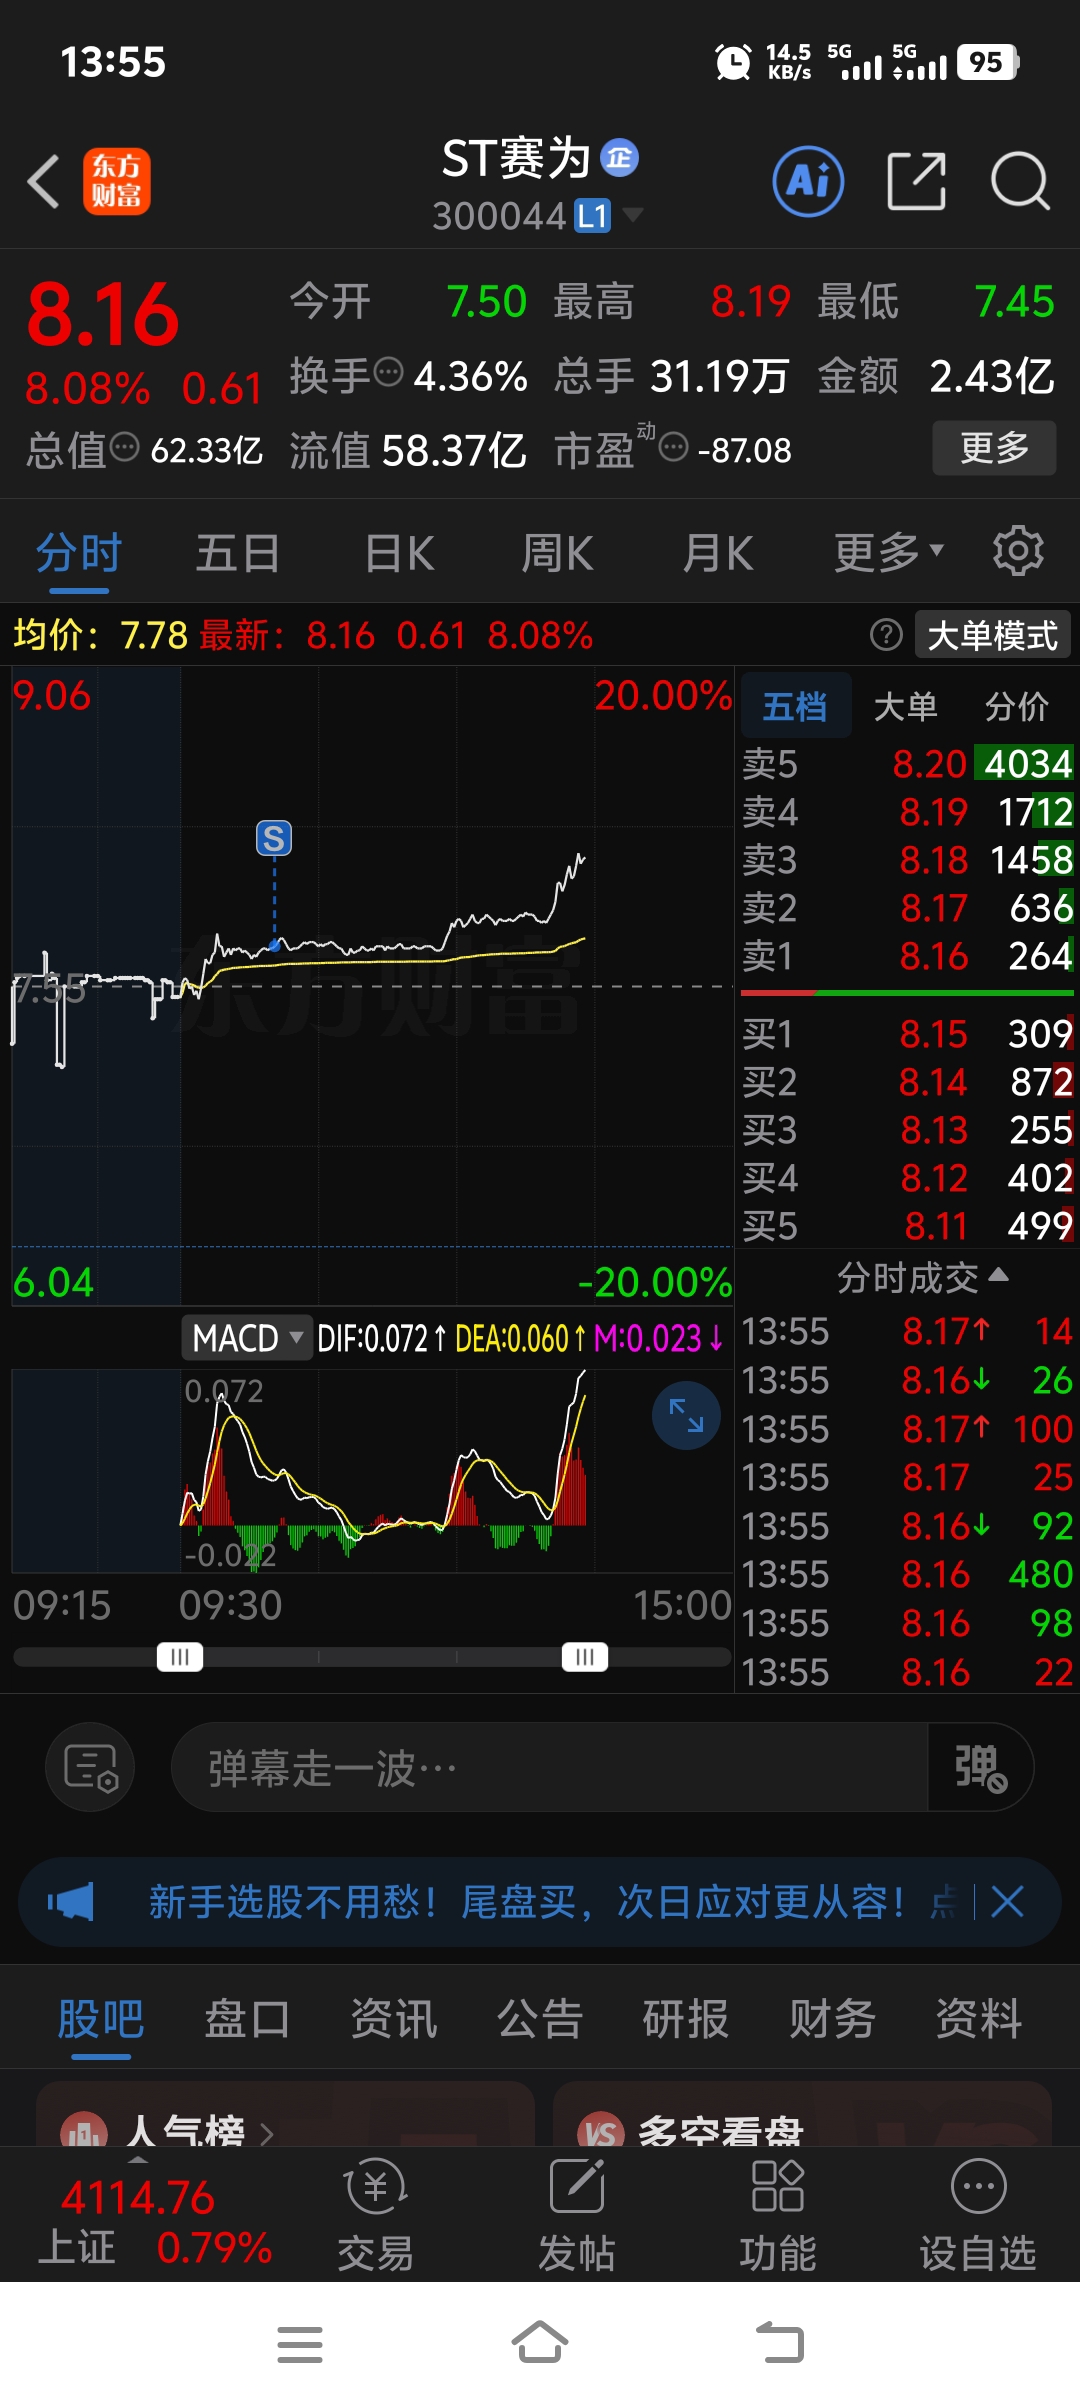Open 更多 chart period dropdown

[x=889, y=552]
